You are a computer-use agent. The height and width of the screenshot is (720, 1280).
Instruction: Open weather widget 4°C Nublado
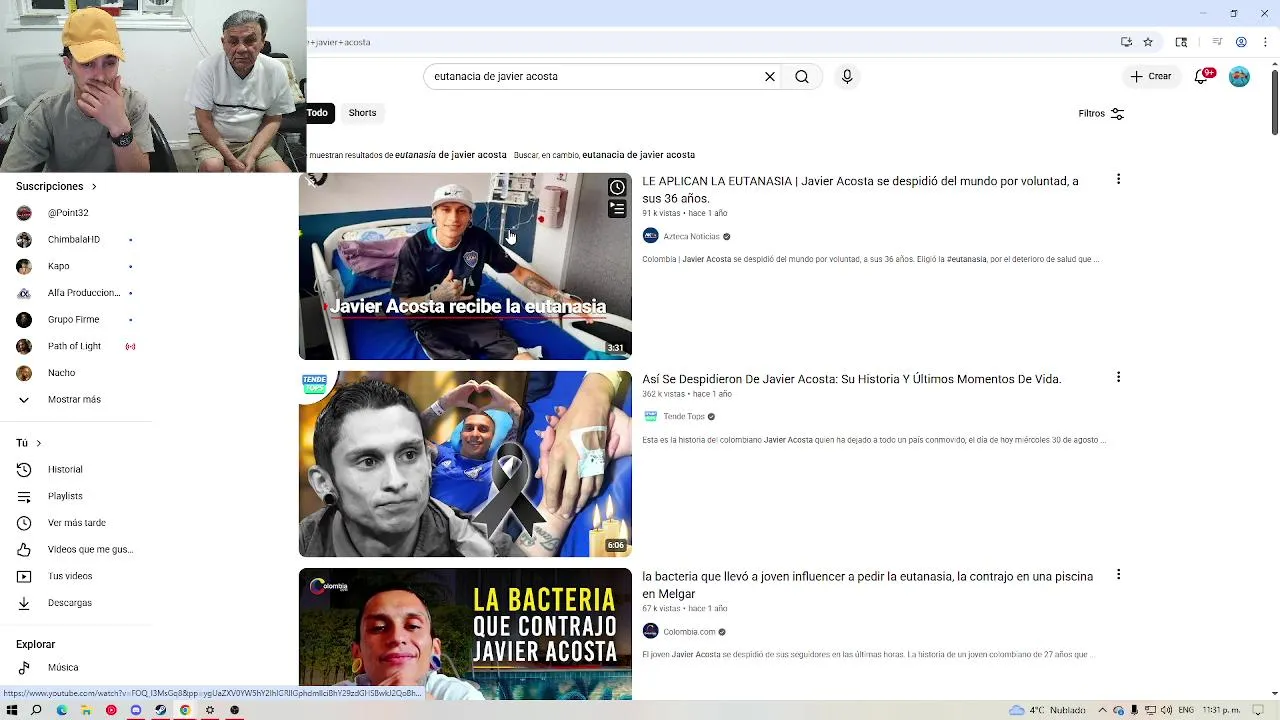tap(1047, 710)
